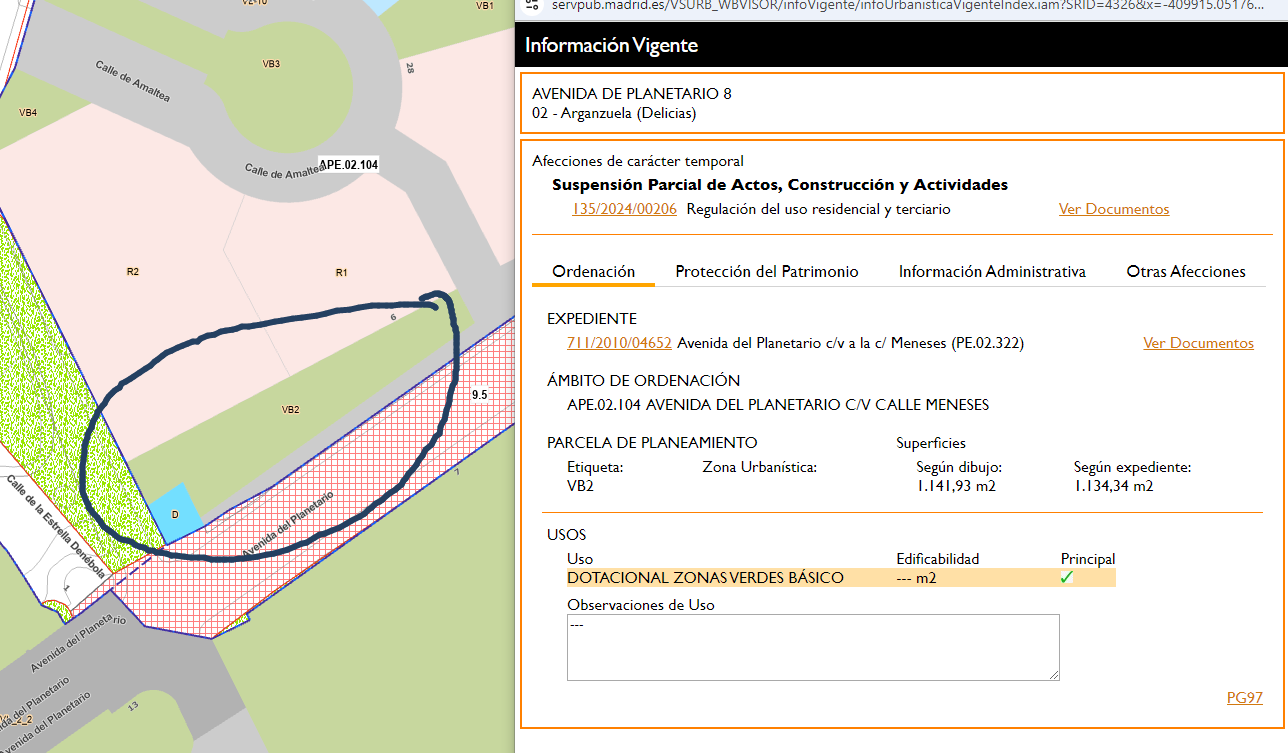The width and height of the screenshot is (1288, 753).
Task: Click inside the Observaciones de Uso text box
Action: (812, 647)
